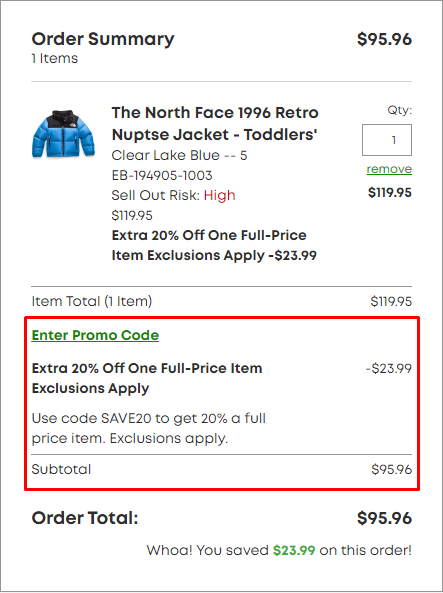
Task: Select the Order Summary heading
Action: tap(103, 39)
